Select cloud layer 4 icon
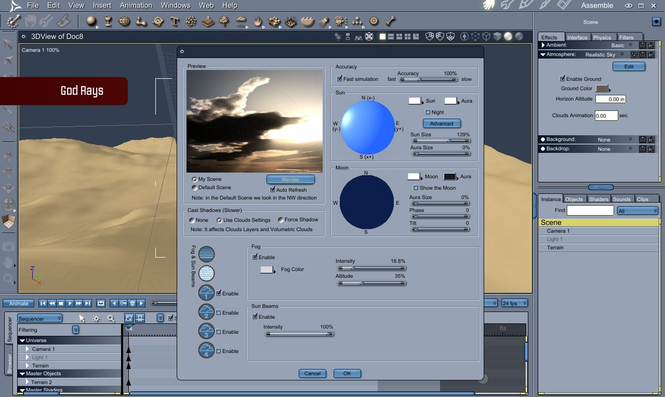The image size is (665, 397). [x=207, y=350]
